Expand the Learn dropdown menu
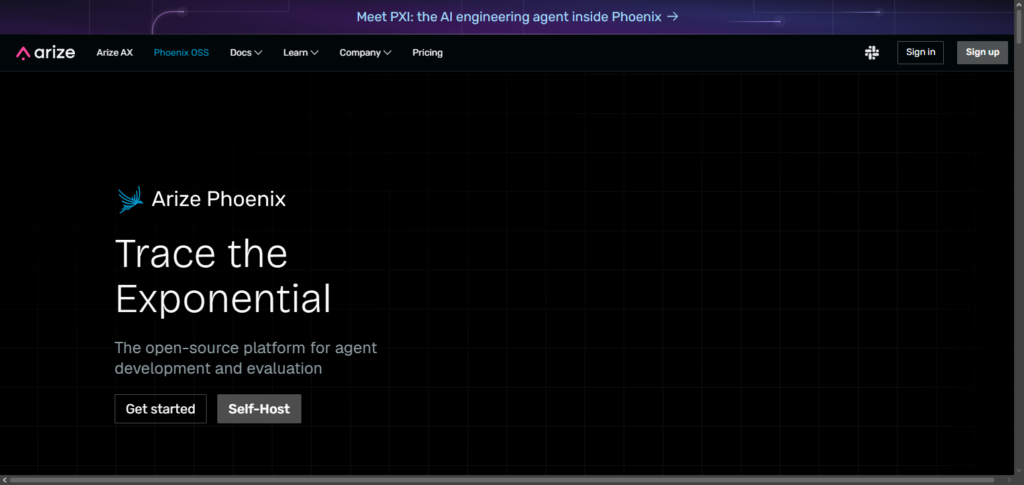Image resolution: width=1024 pixels, height=485 pixels. click(x=300, y=53)
